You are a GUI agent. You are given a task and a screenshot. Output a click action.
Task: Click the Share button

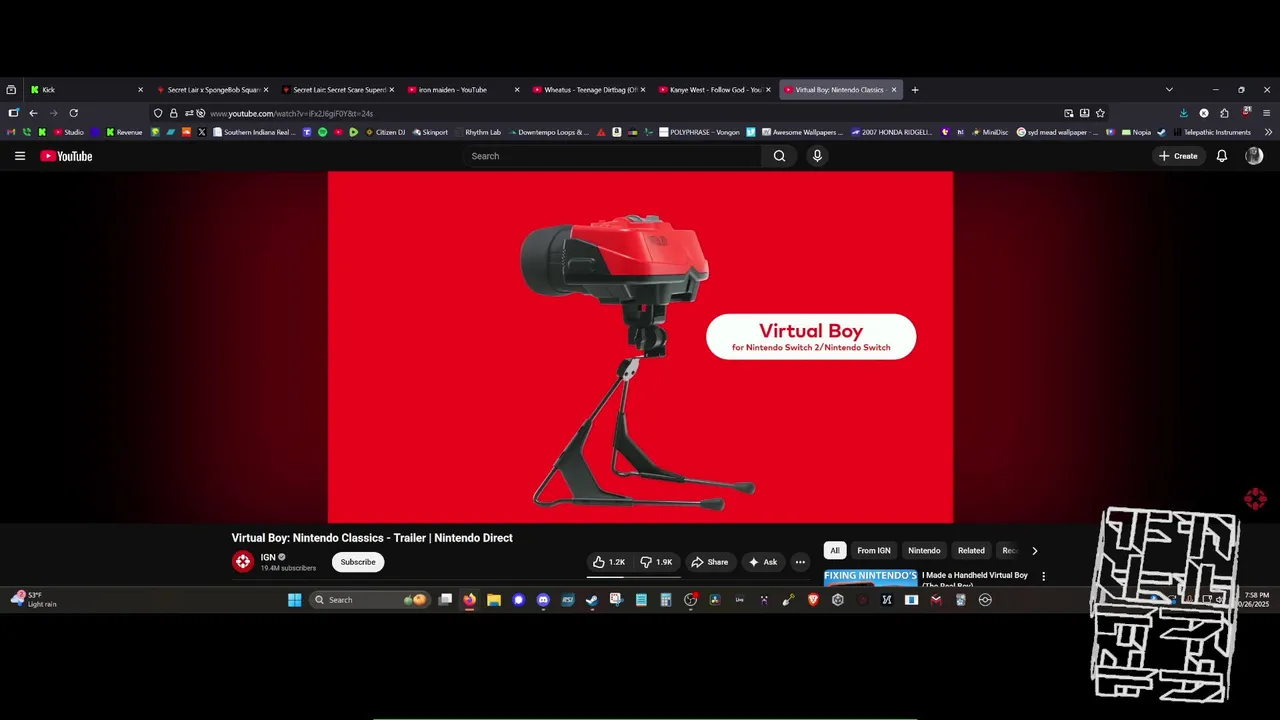pyautogui.click(x=709, y=562)
